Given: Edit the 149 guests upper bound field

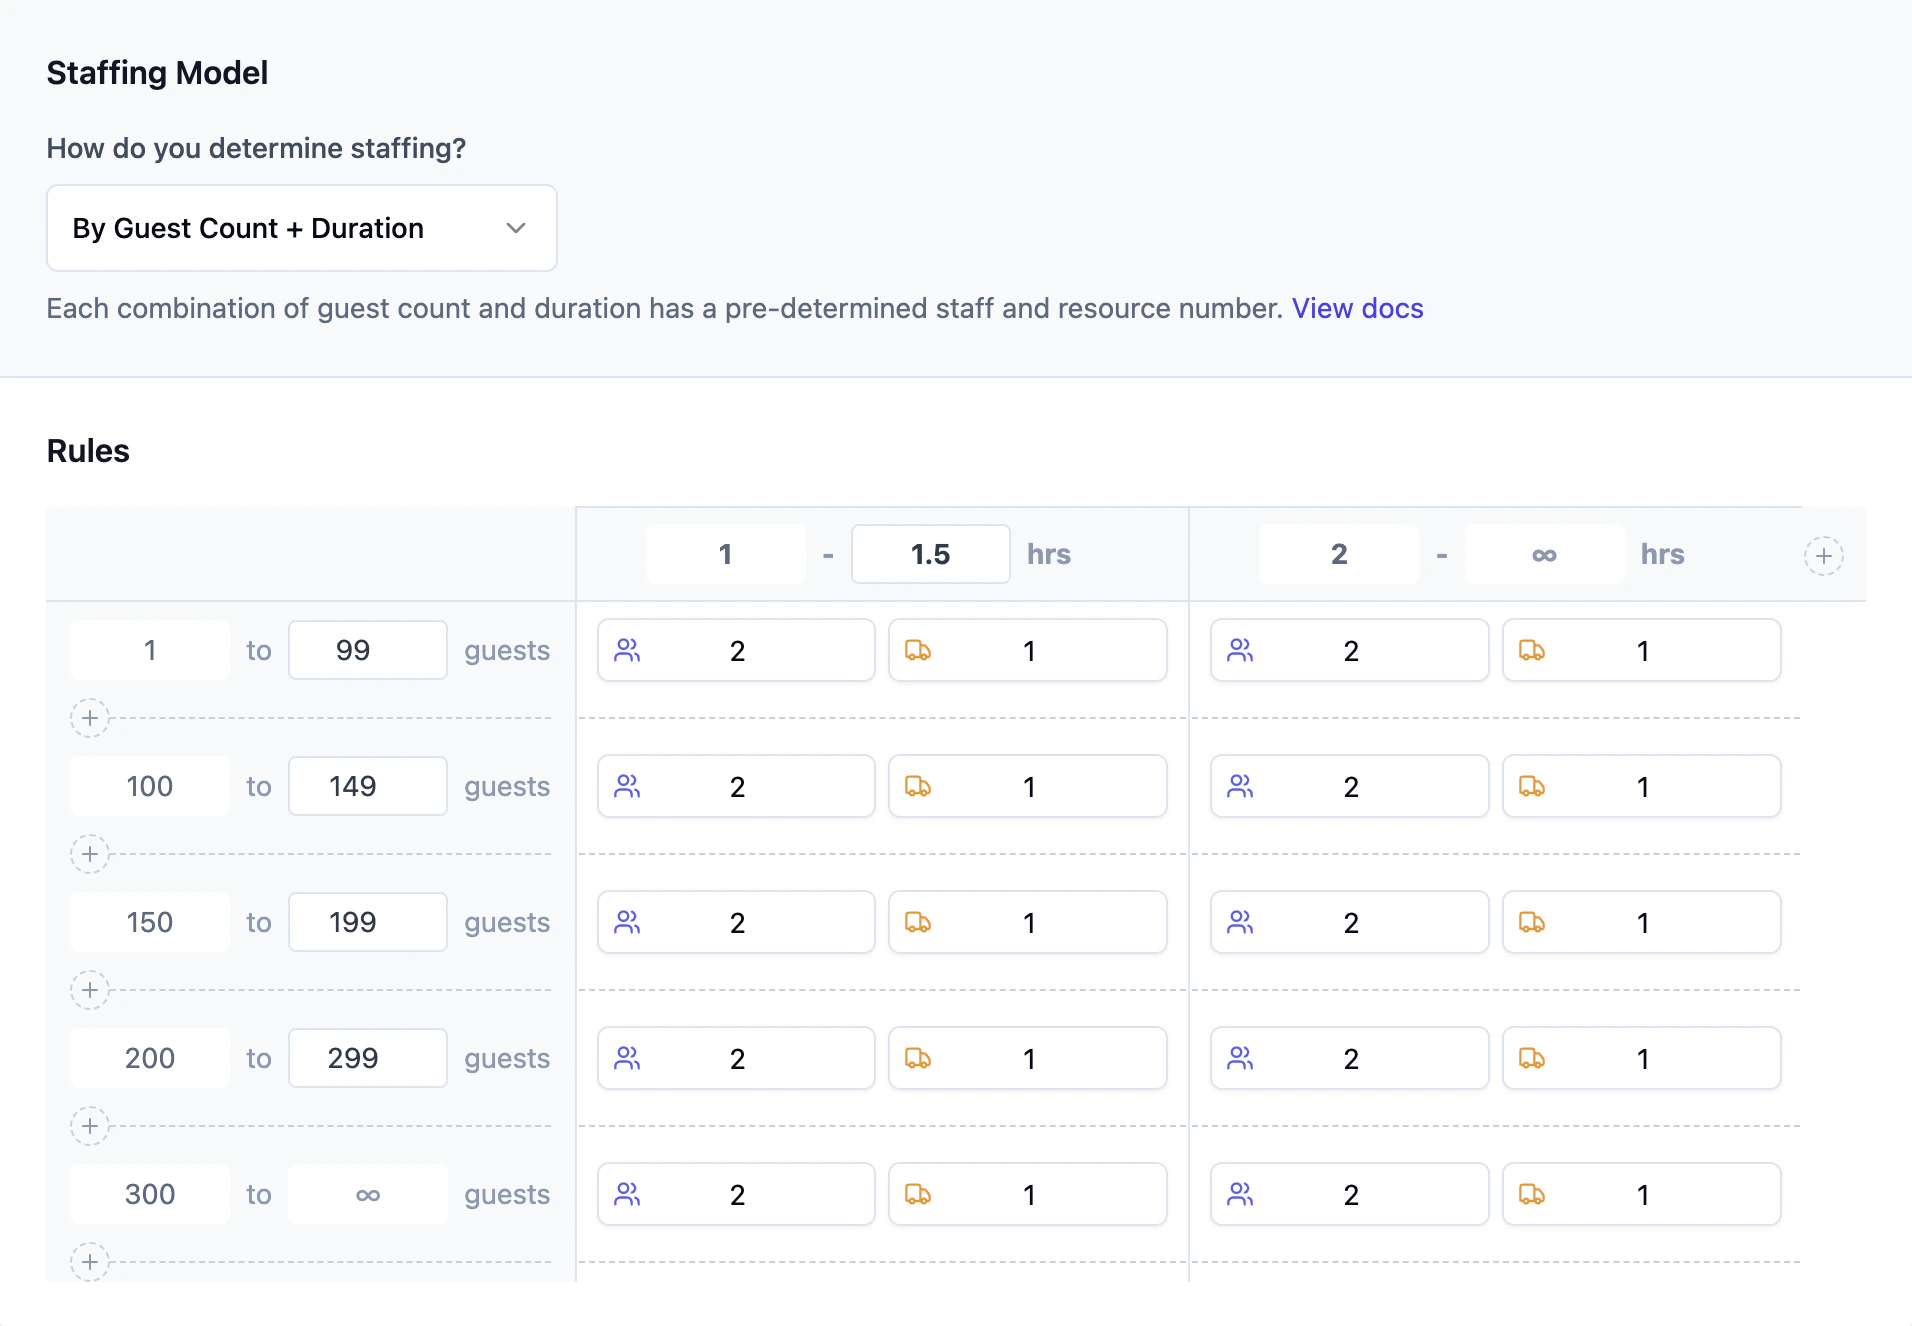Looking at the screenshot, I should [x=367, y=786].
